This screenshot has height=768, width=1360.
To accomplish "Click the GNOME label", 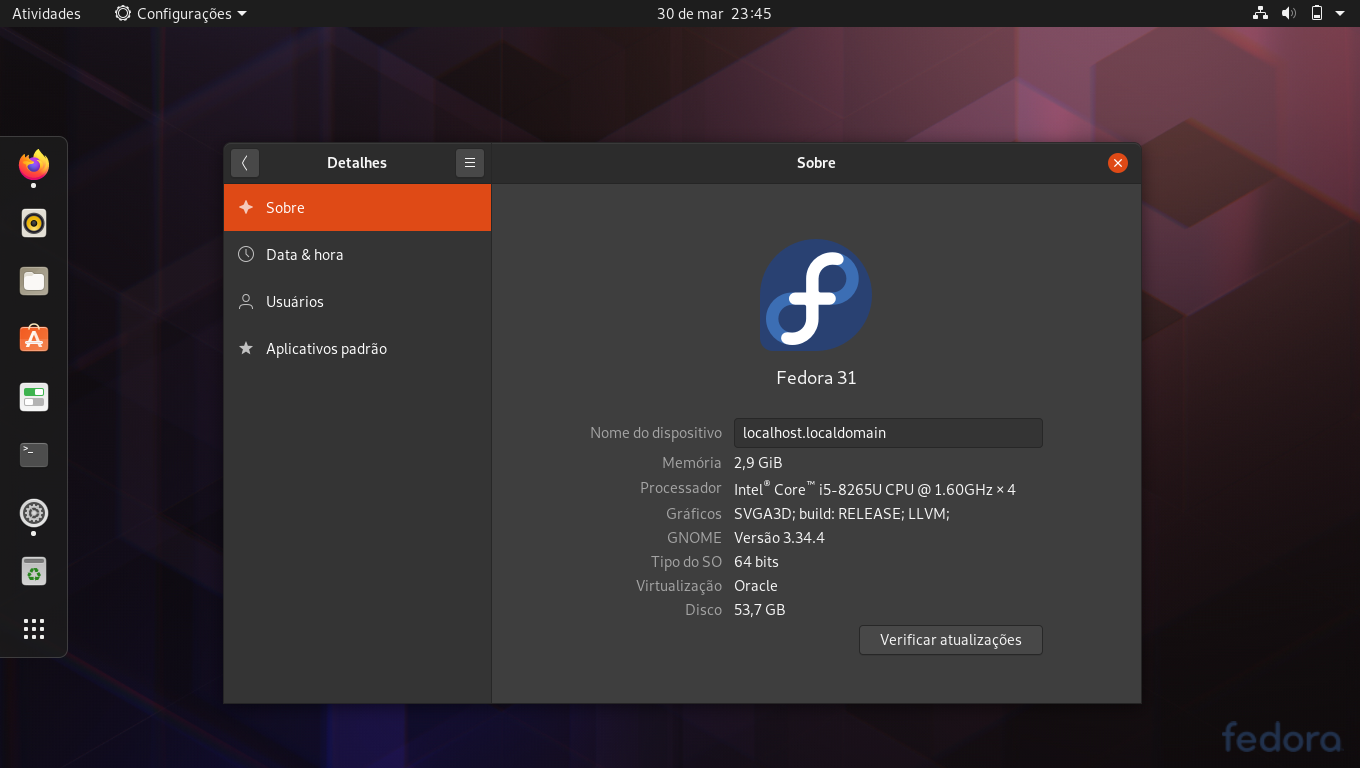I will click(694, 538).
